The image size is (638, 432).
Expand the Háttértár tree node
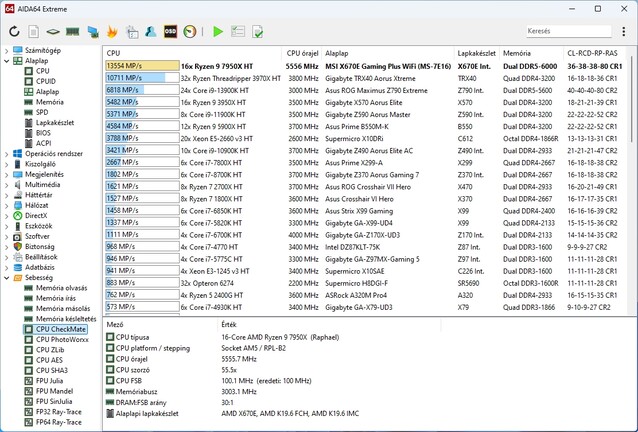[7, 195]
